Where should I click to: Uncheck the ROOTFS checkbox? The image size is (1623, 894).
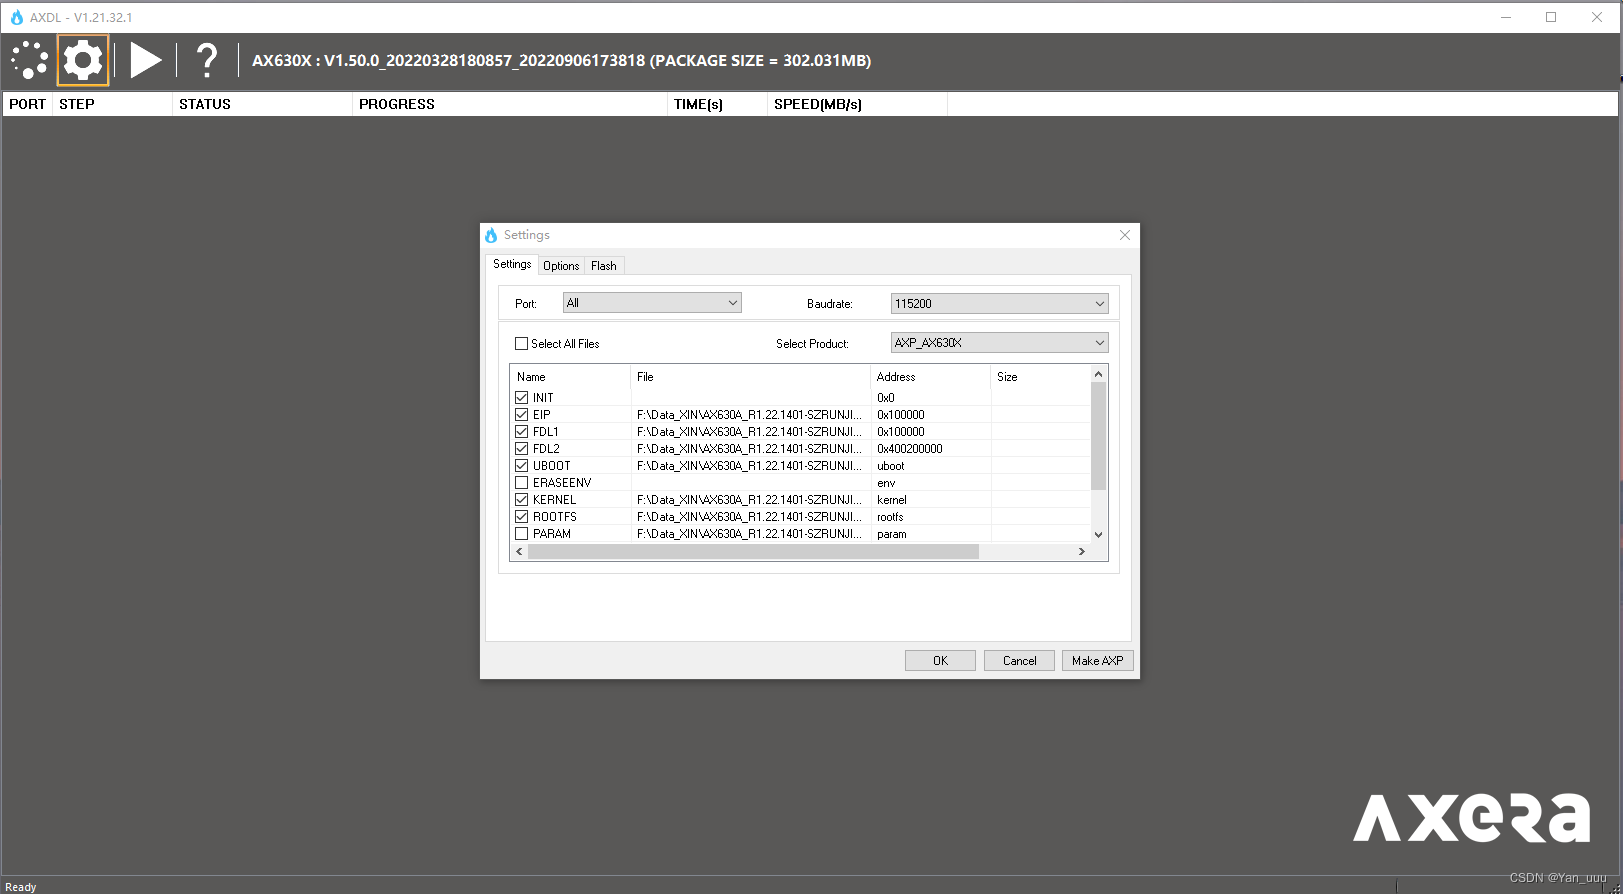pos(521,517)
